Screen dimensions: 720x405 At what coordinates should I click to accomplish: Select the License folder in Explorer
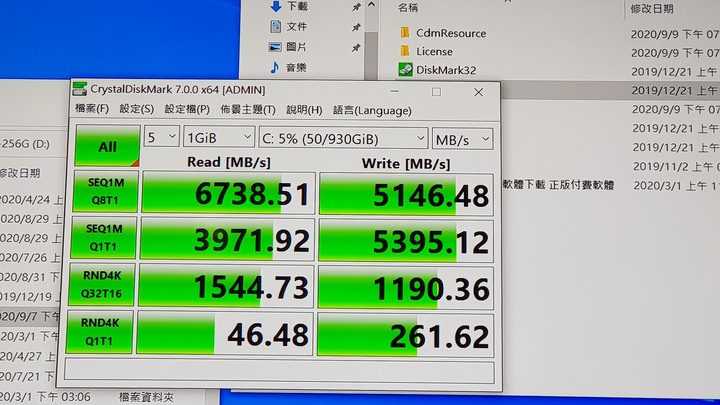434,51
